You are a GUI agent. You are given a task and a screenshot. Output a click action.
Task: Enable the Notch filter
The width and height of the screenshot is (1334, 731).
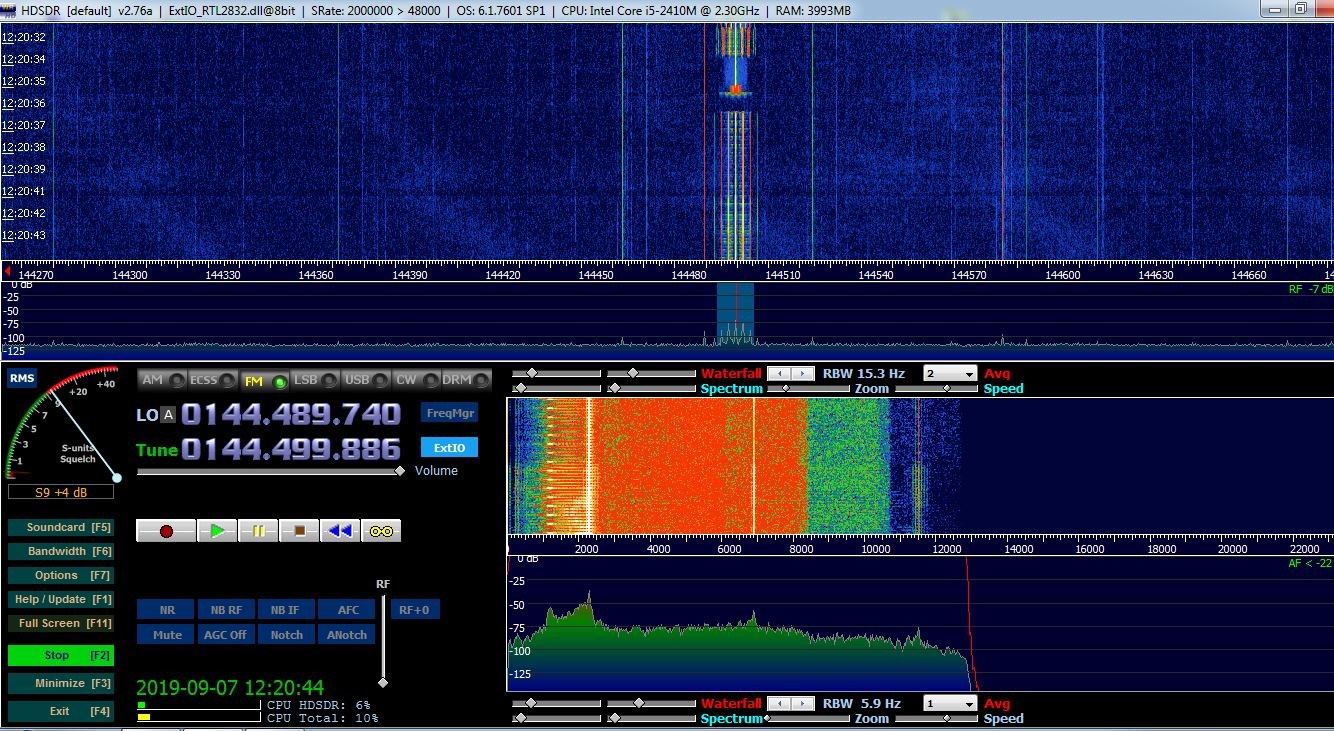point(285,635)
